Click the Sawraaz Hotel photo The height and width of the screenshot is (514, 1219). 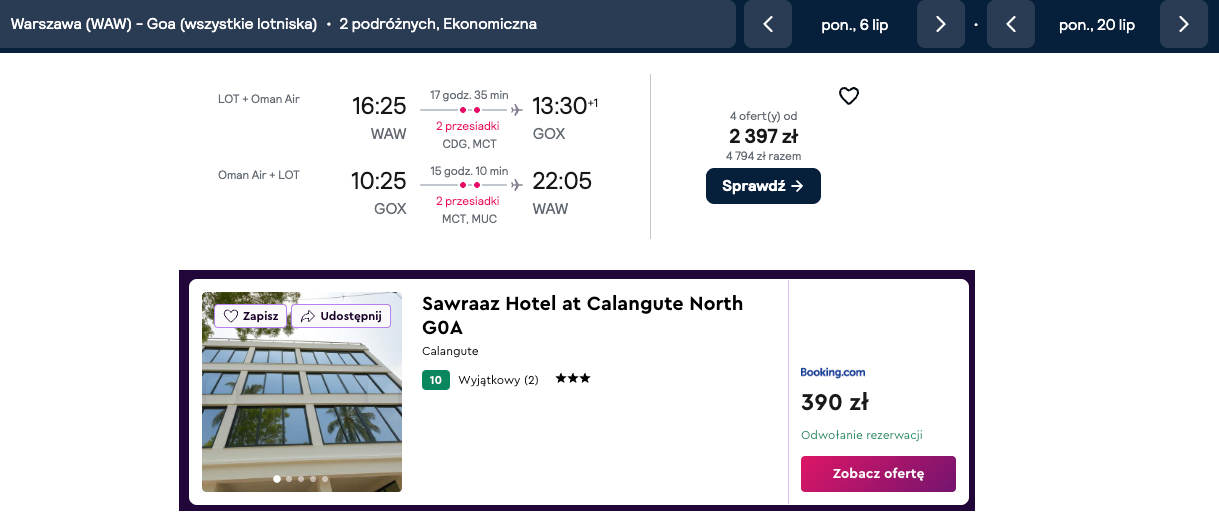pos(302,410)
